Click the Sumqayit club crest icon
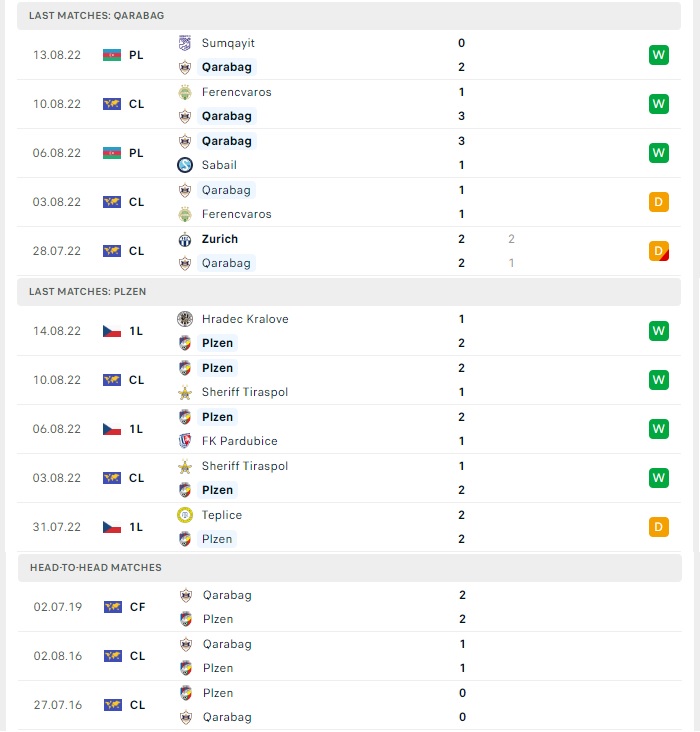This screenshot has width=700, height=732. click(185, 43)
